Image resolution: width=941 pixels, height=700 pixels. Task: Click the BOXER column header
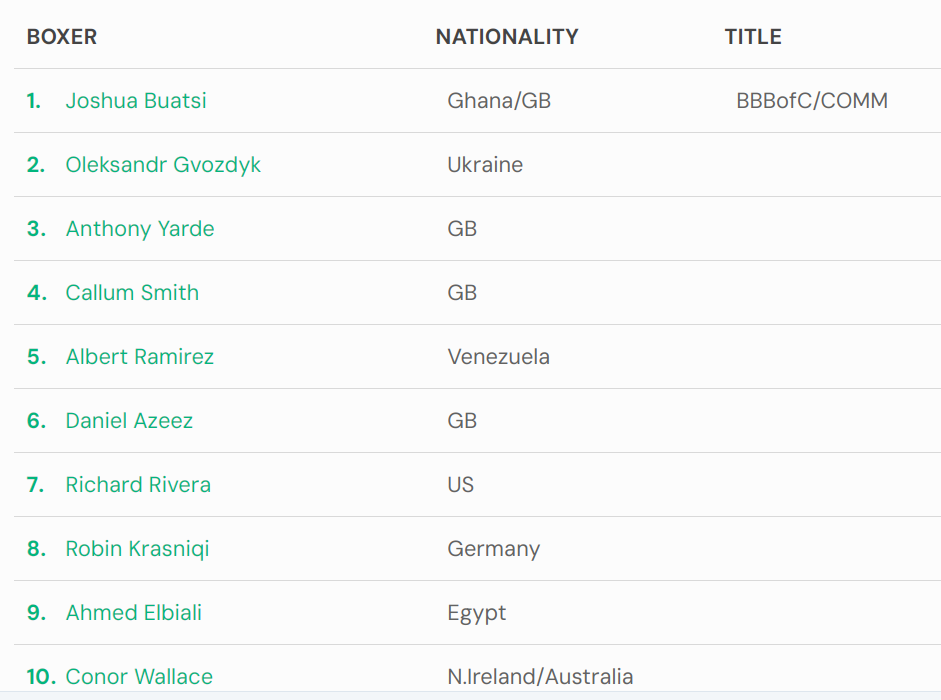62,37
